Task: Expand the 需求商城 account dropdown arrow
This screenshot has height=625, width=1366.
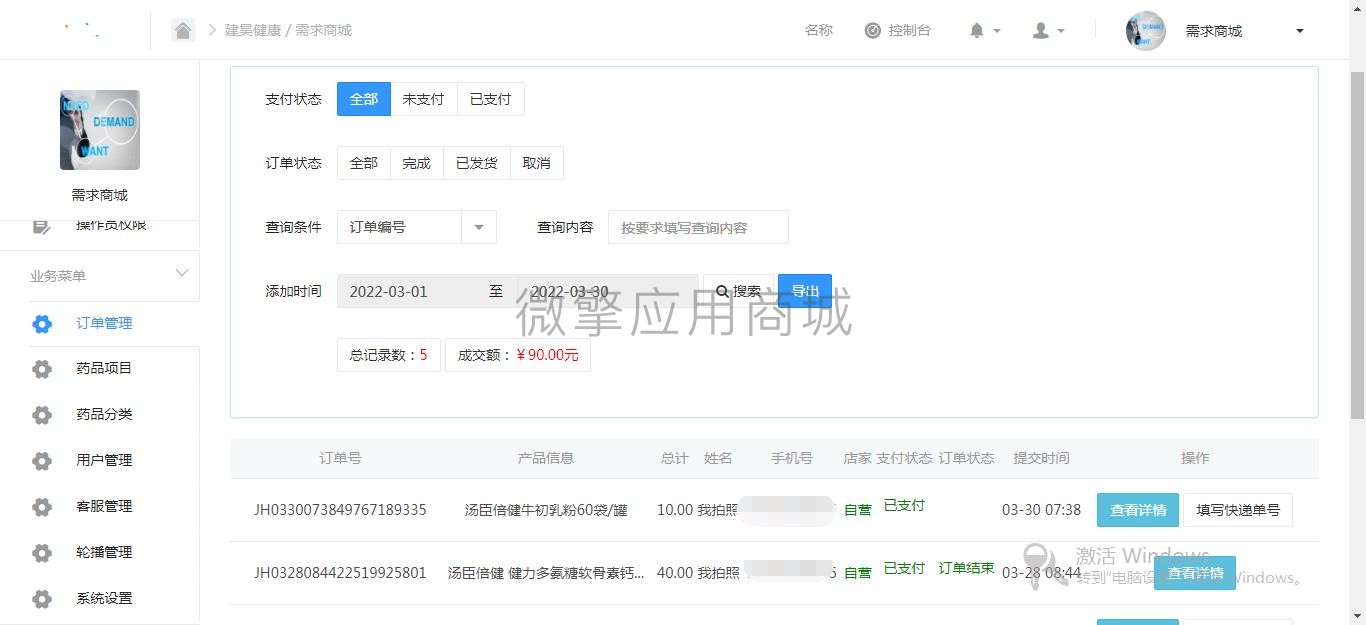Action: [1300, 31]
